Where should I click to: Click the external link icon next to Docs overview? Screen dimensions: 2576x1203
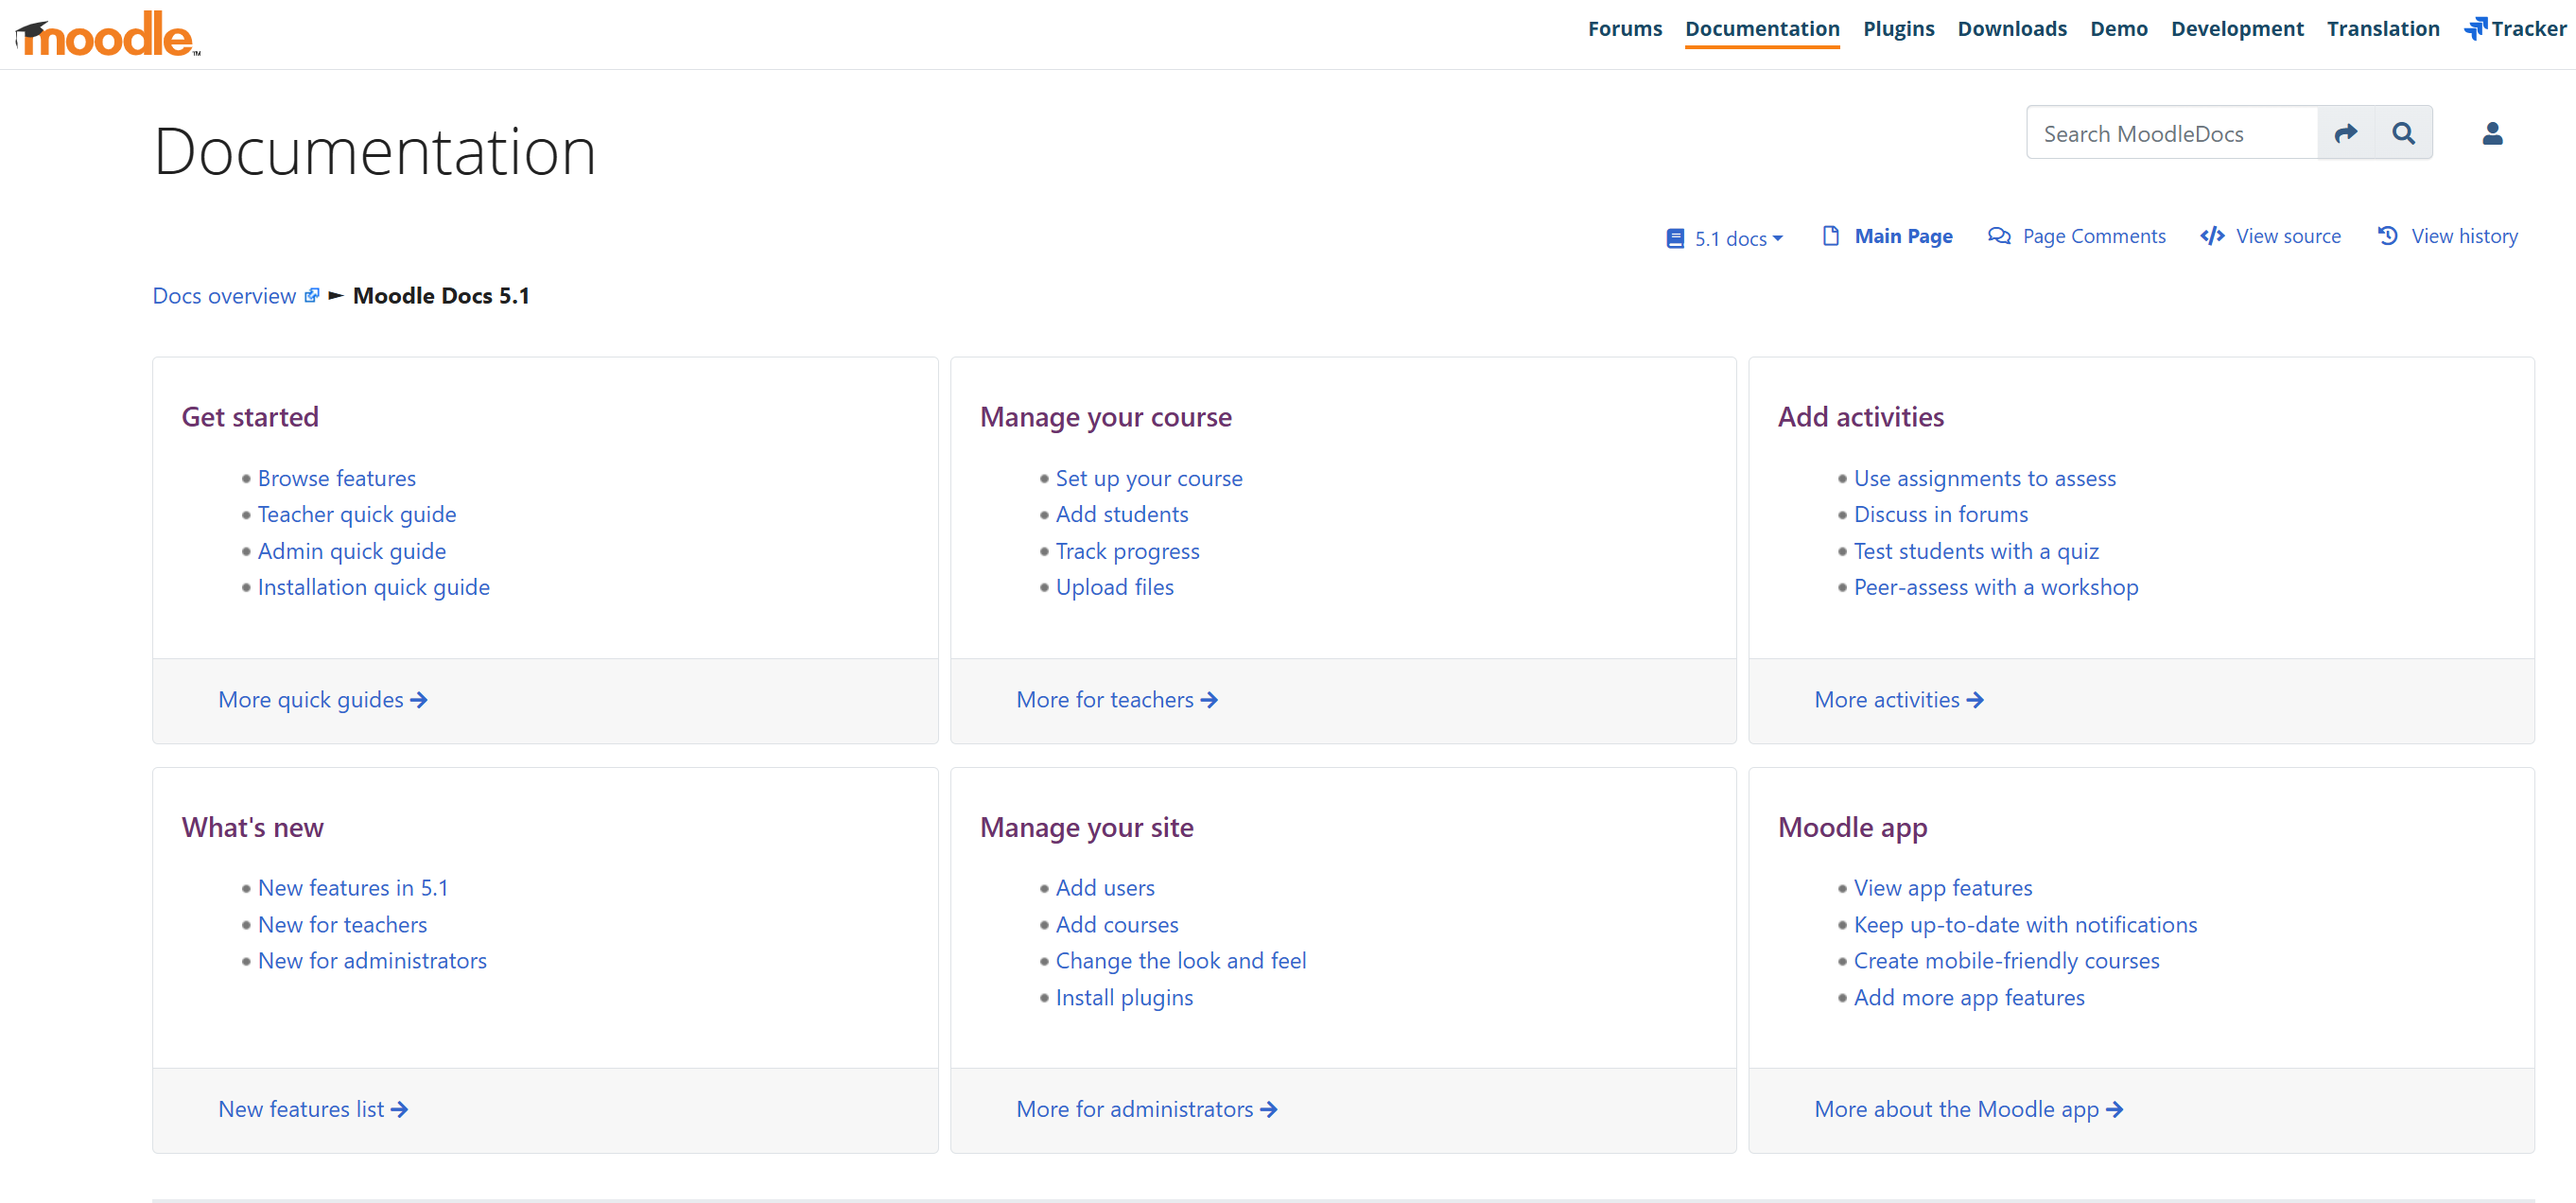(x=312, y=294)
